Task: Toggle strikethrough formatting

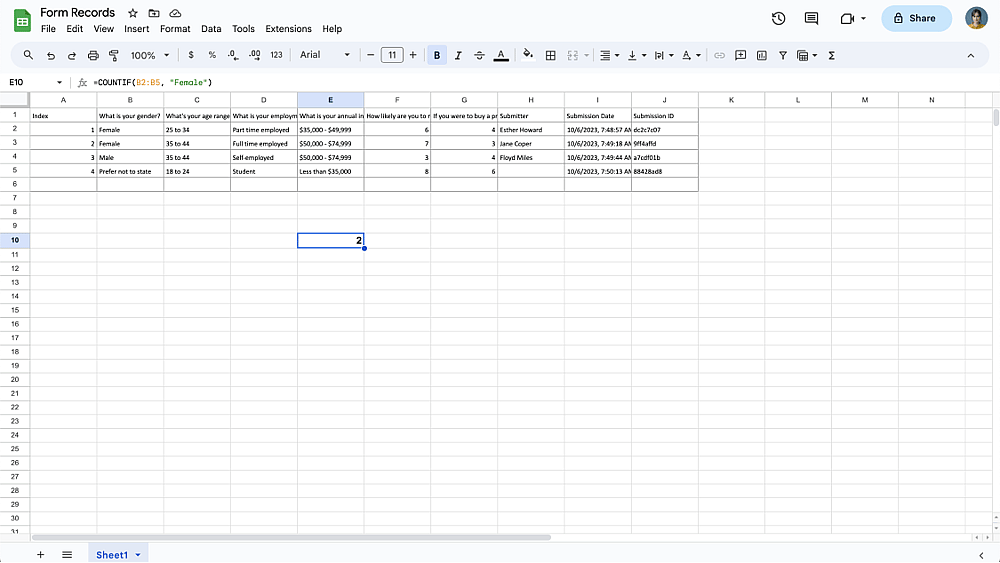Action: point(479,55)
